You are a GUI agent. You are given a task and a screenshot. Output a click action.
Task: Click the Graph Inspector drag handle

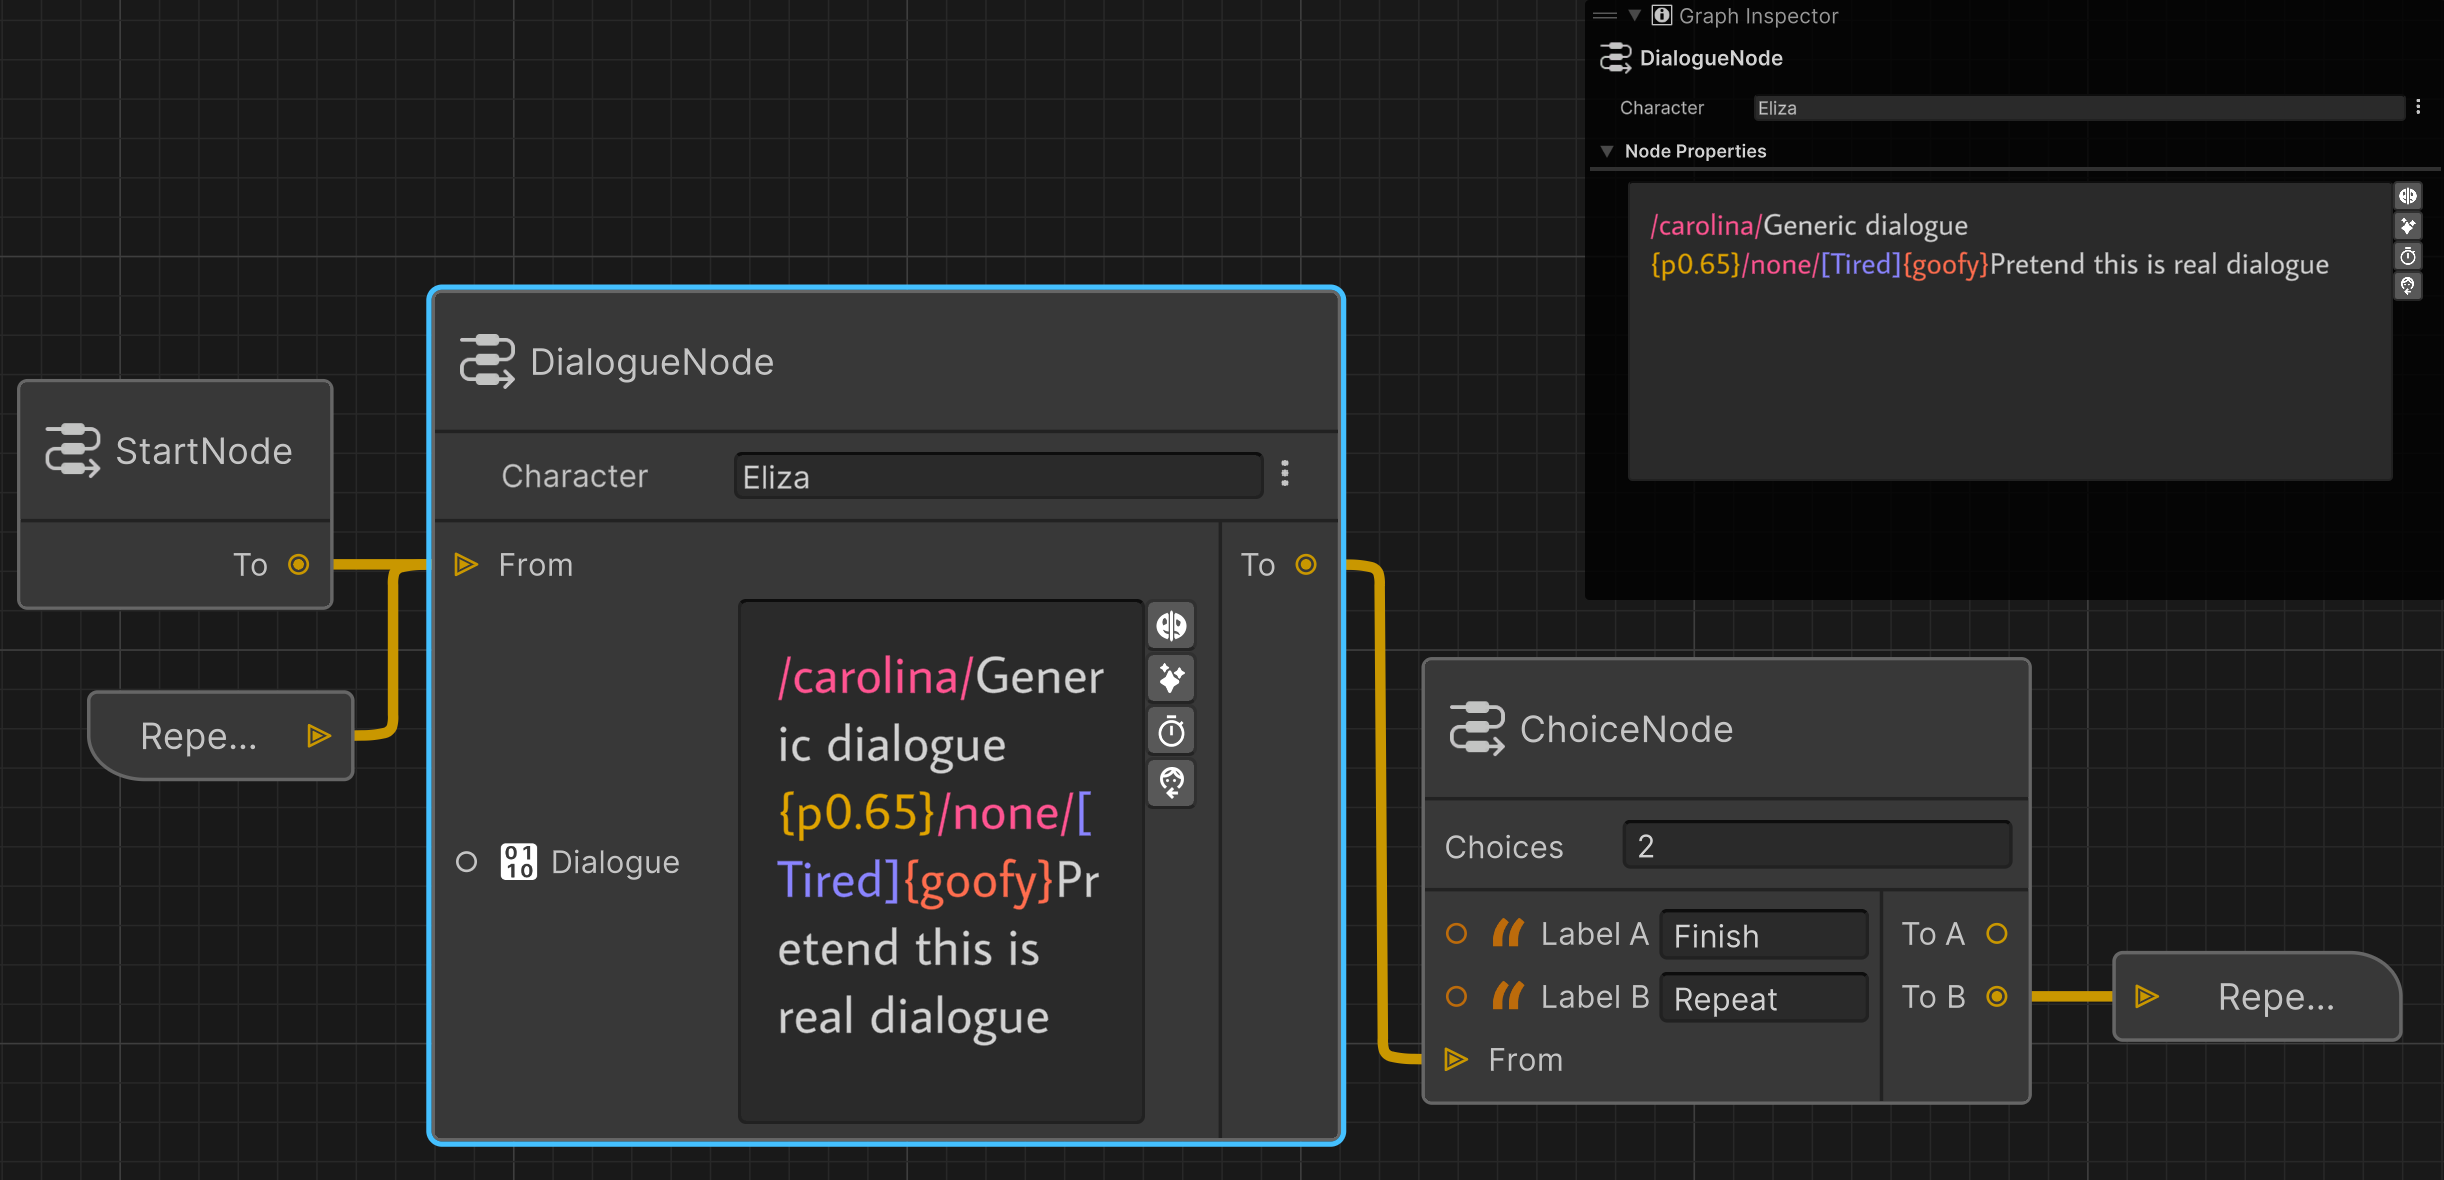pos(1605,15)
